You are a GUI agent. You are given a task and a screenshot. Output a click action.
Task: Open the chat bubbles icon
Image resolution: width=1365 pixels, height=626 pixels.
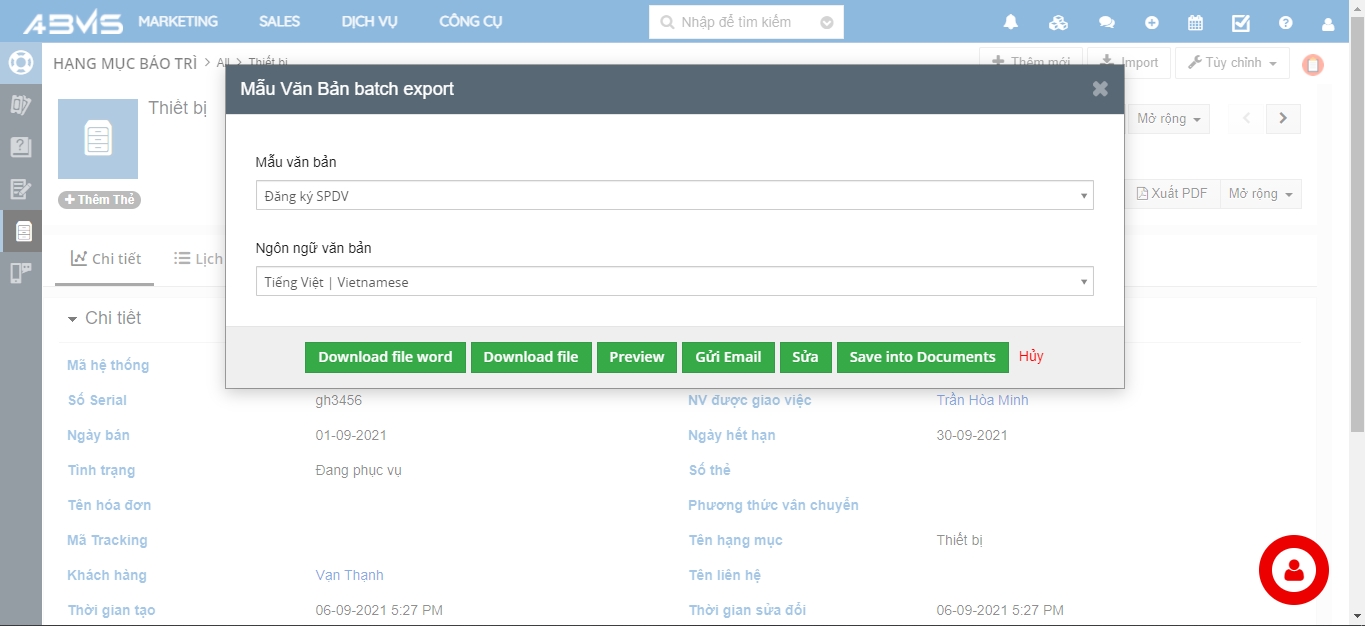[x=1106, y=22]
